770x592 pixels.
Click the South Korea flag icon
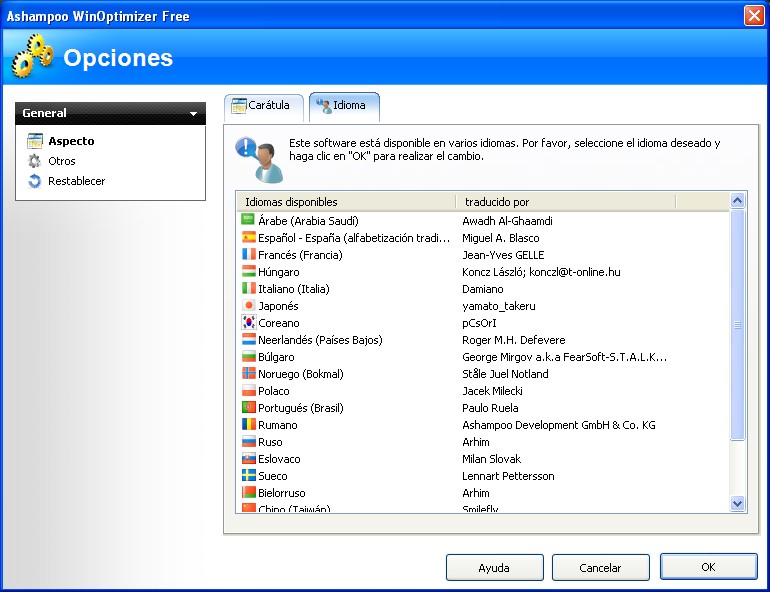[248, 322]
